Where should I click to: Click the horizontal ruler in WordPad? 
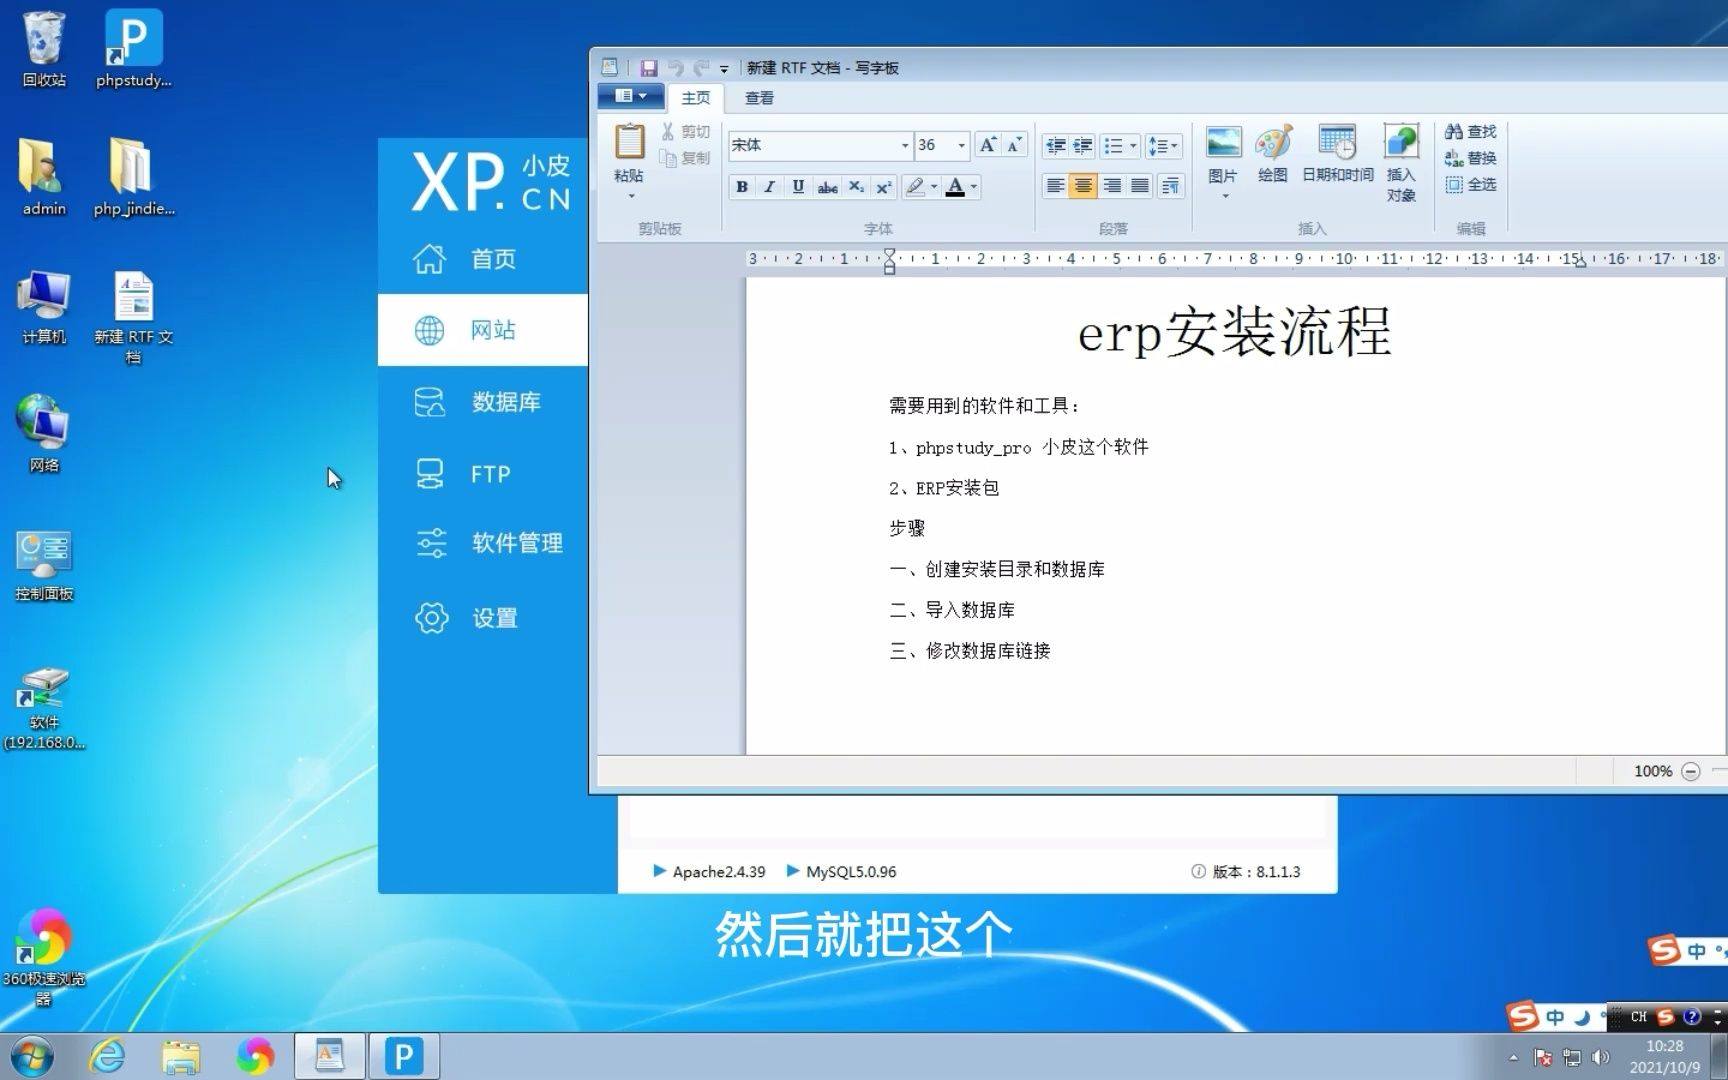point(1235,259)
